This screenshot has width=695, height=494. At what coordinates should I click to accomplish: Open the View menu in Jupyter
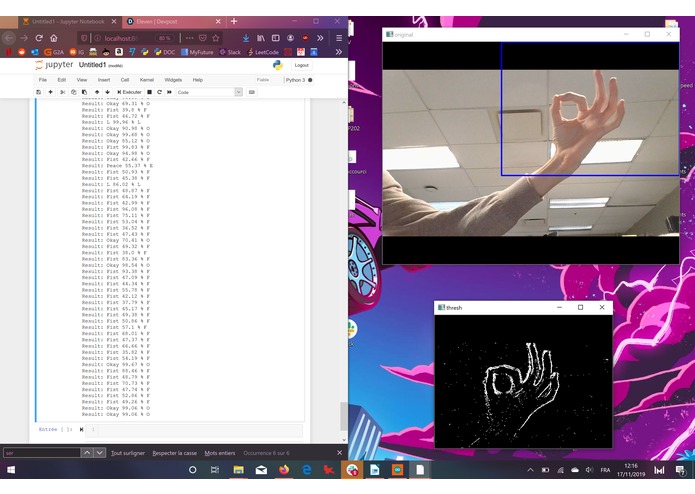click(x=82, y=80)
